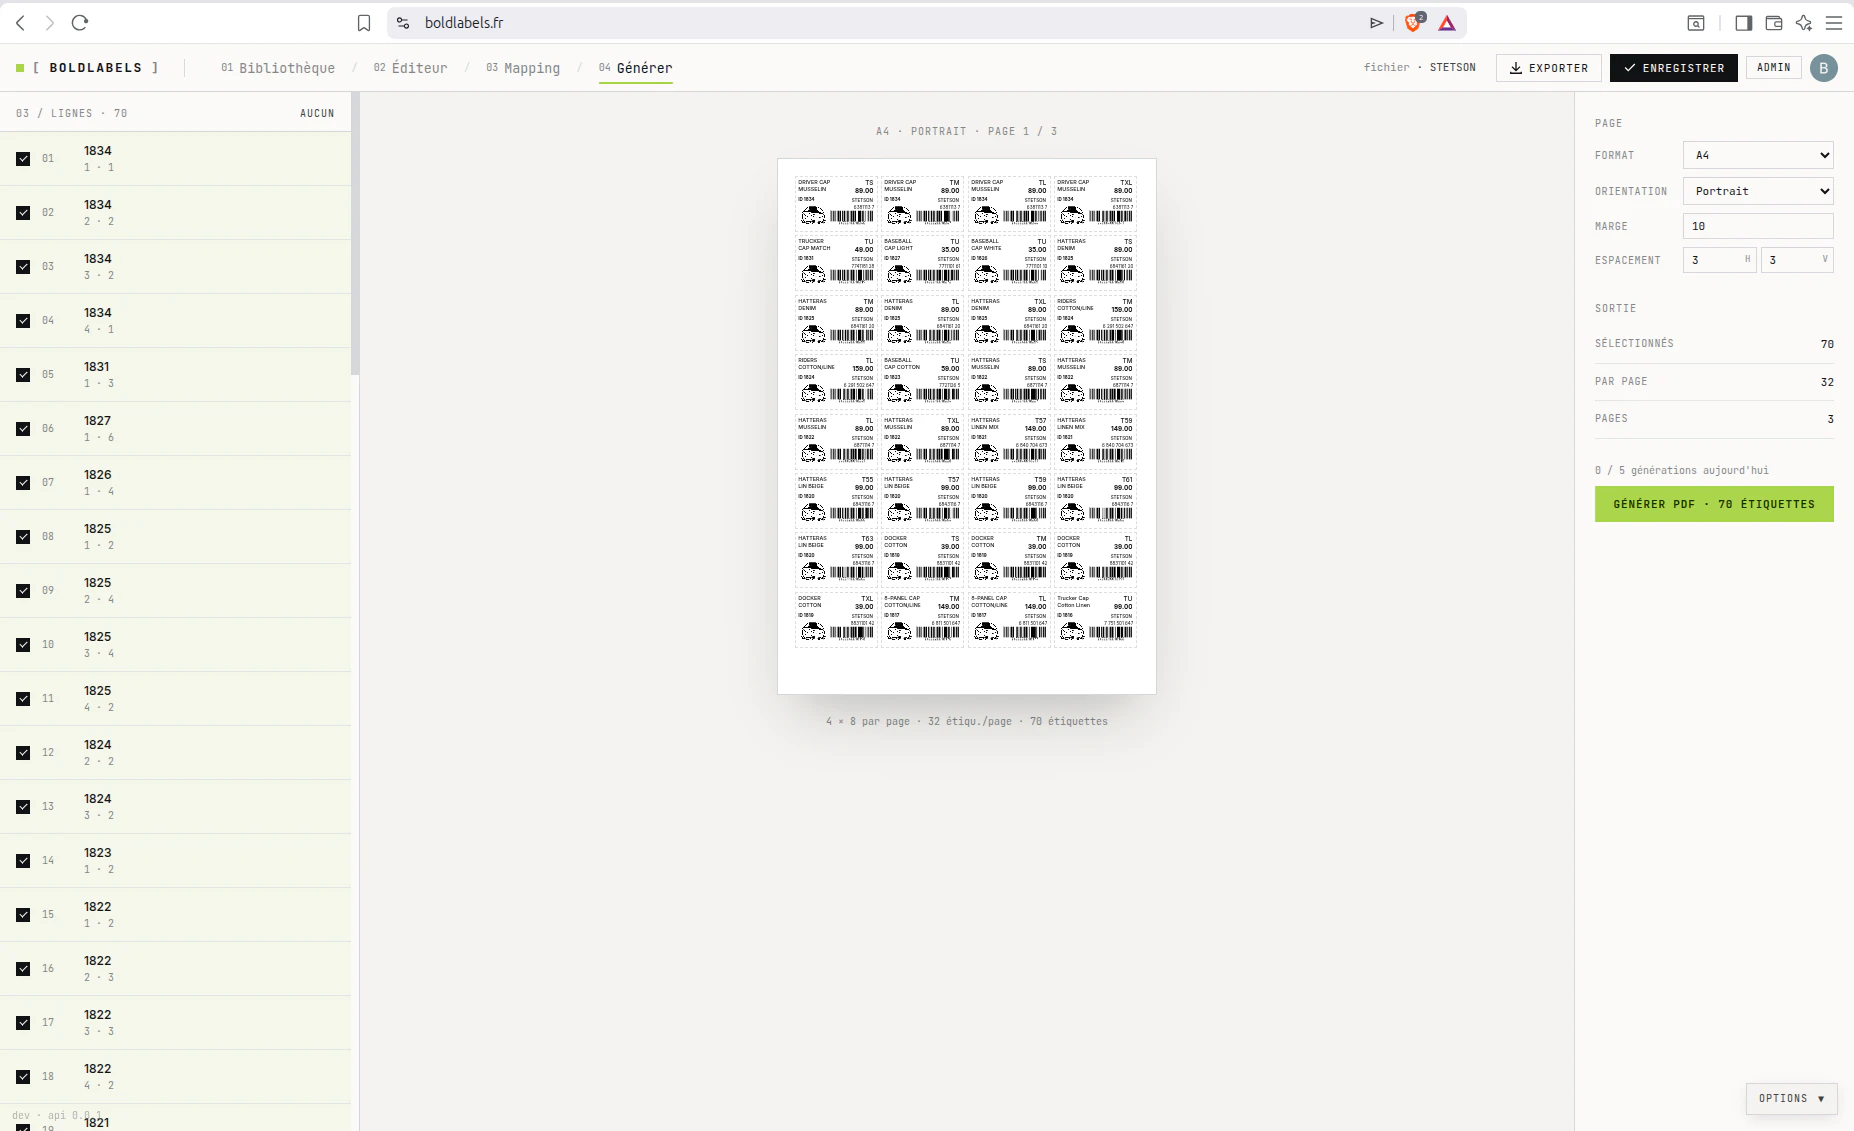This screenshot has height=1131, width=1854.
Task: Open the Orientation Portrait dropdown
Action: [1758, 191]
